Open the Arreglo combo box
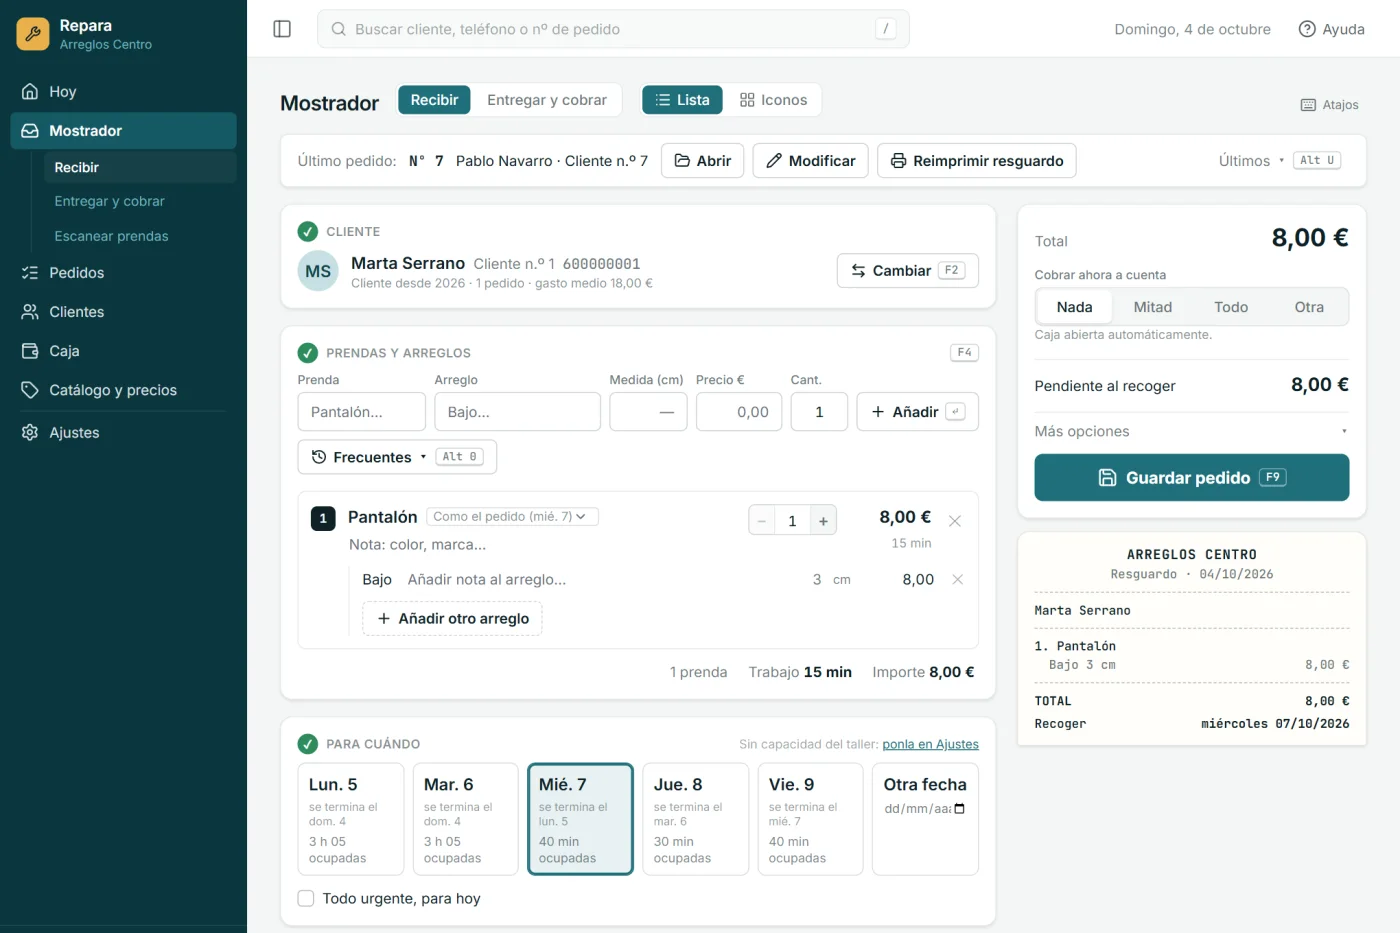Image resolution: width=1400 pixels, height=933 pixels. point(517,412)
